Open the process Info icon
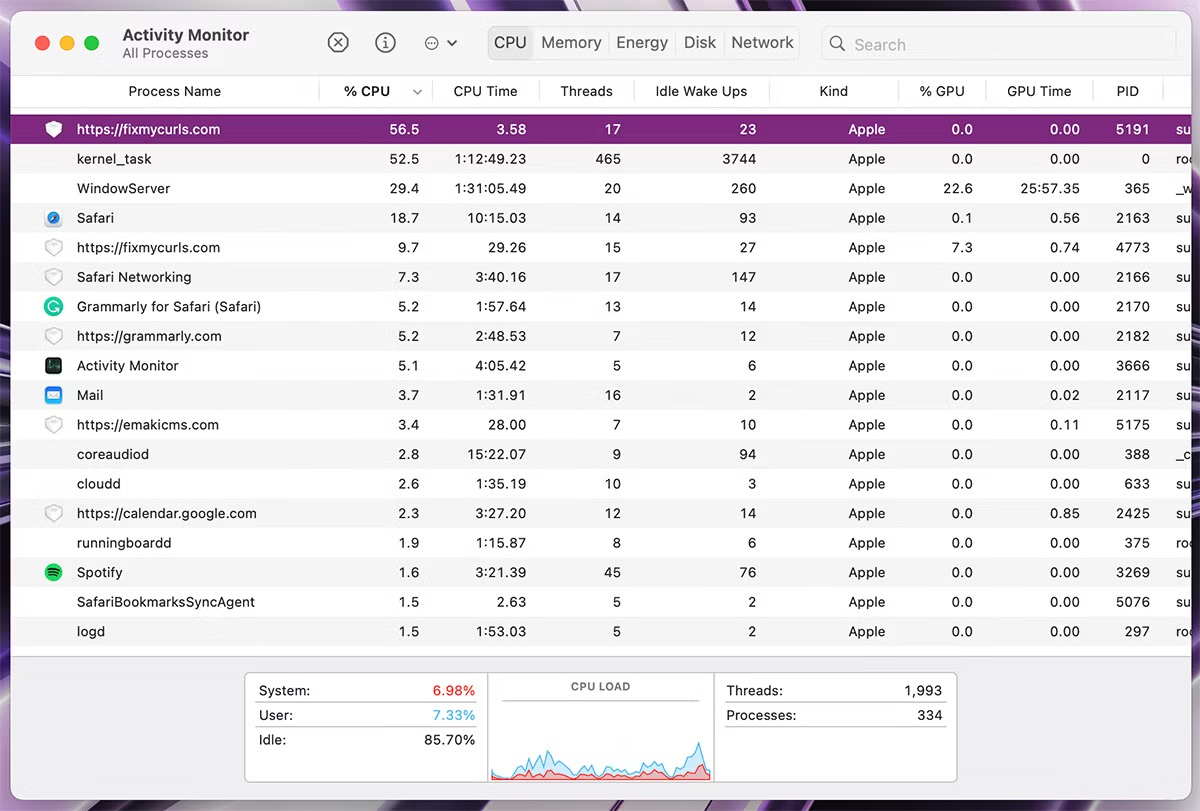Screen dimensions: 1200x811 (385, 43)
